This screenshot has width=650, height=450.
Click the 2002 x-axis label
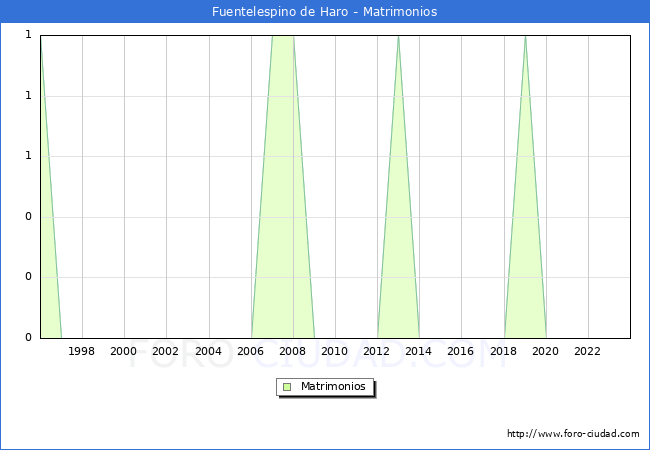click(x=166, y=351)
